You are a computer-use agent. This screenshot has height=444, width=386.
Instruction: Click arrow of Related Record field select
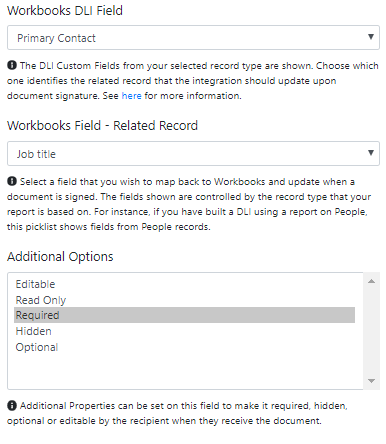(x=371, y=153)
